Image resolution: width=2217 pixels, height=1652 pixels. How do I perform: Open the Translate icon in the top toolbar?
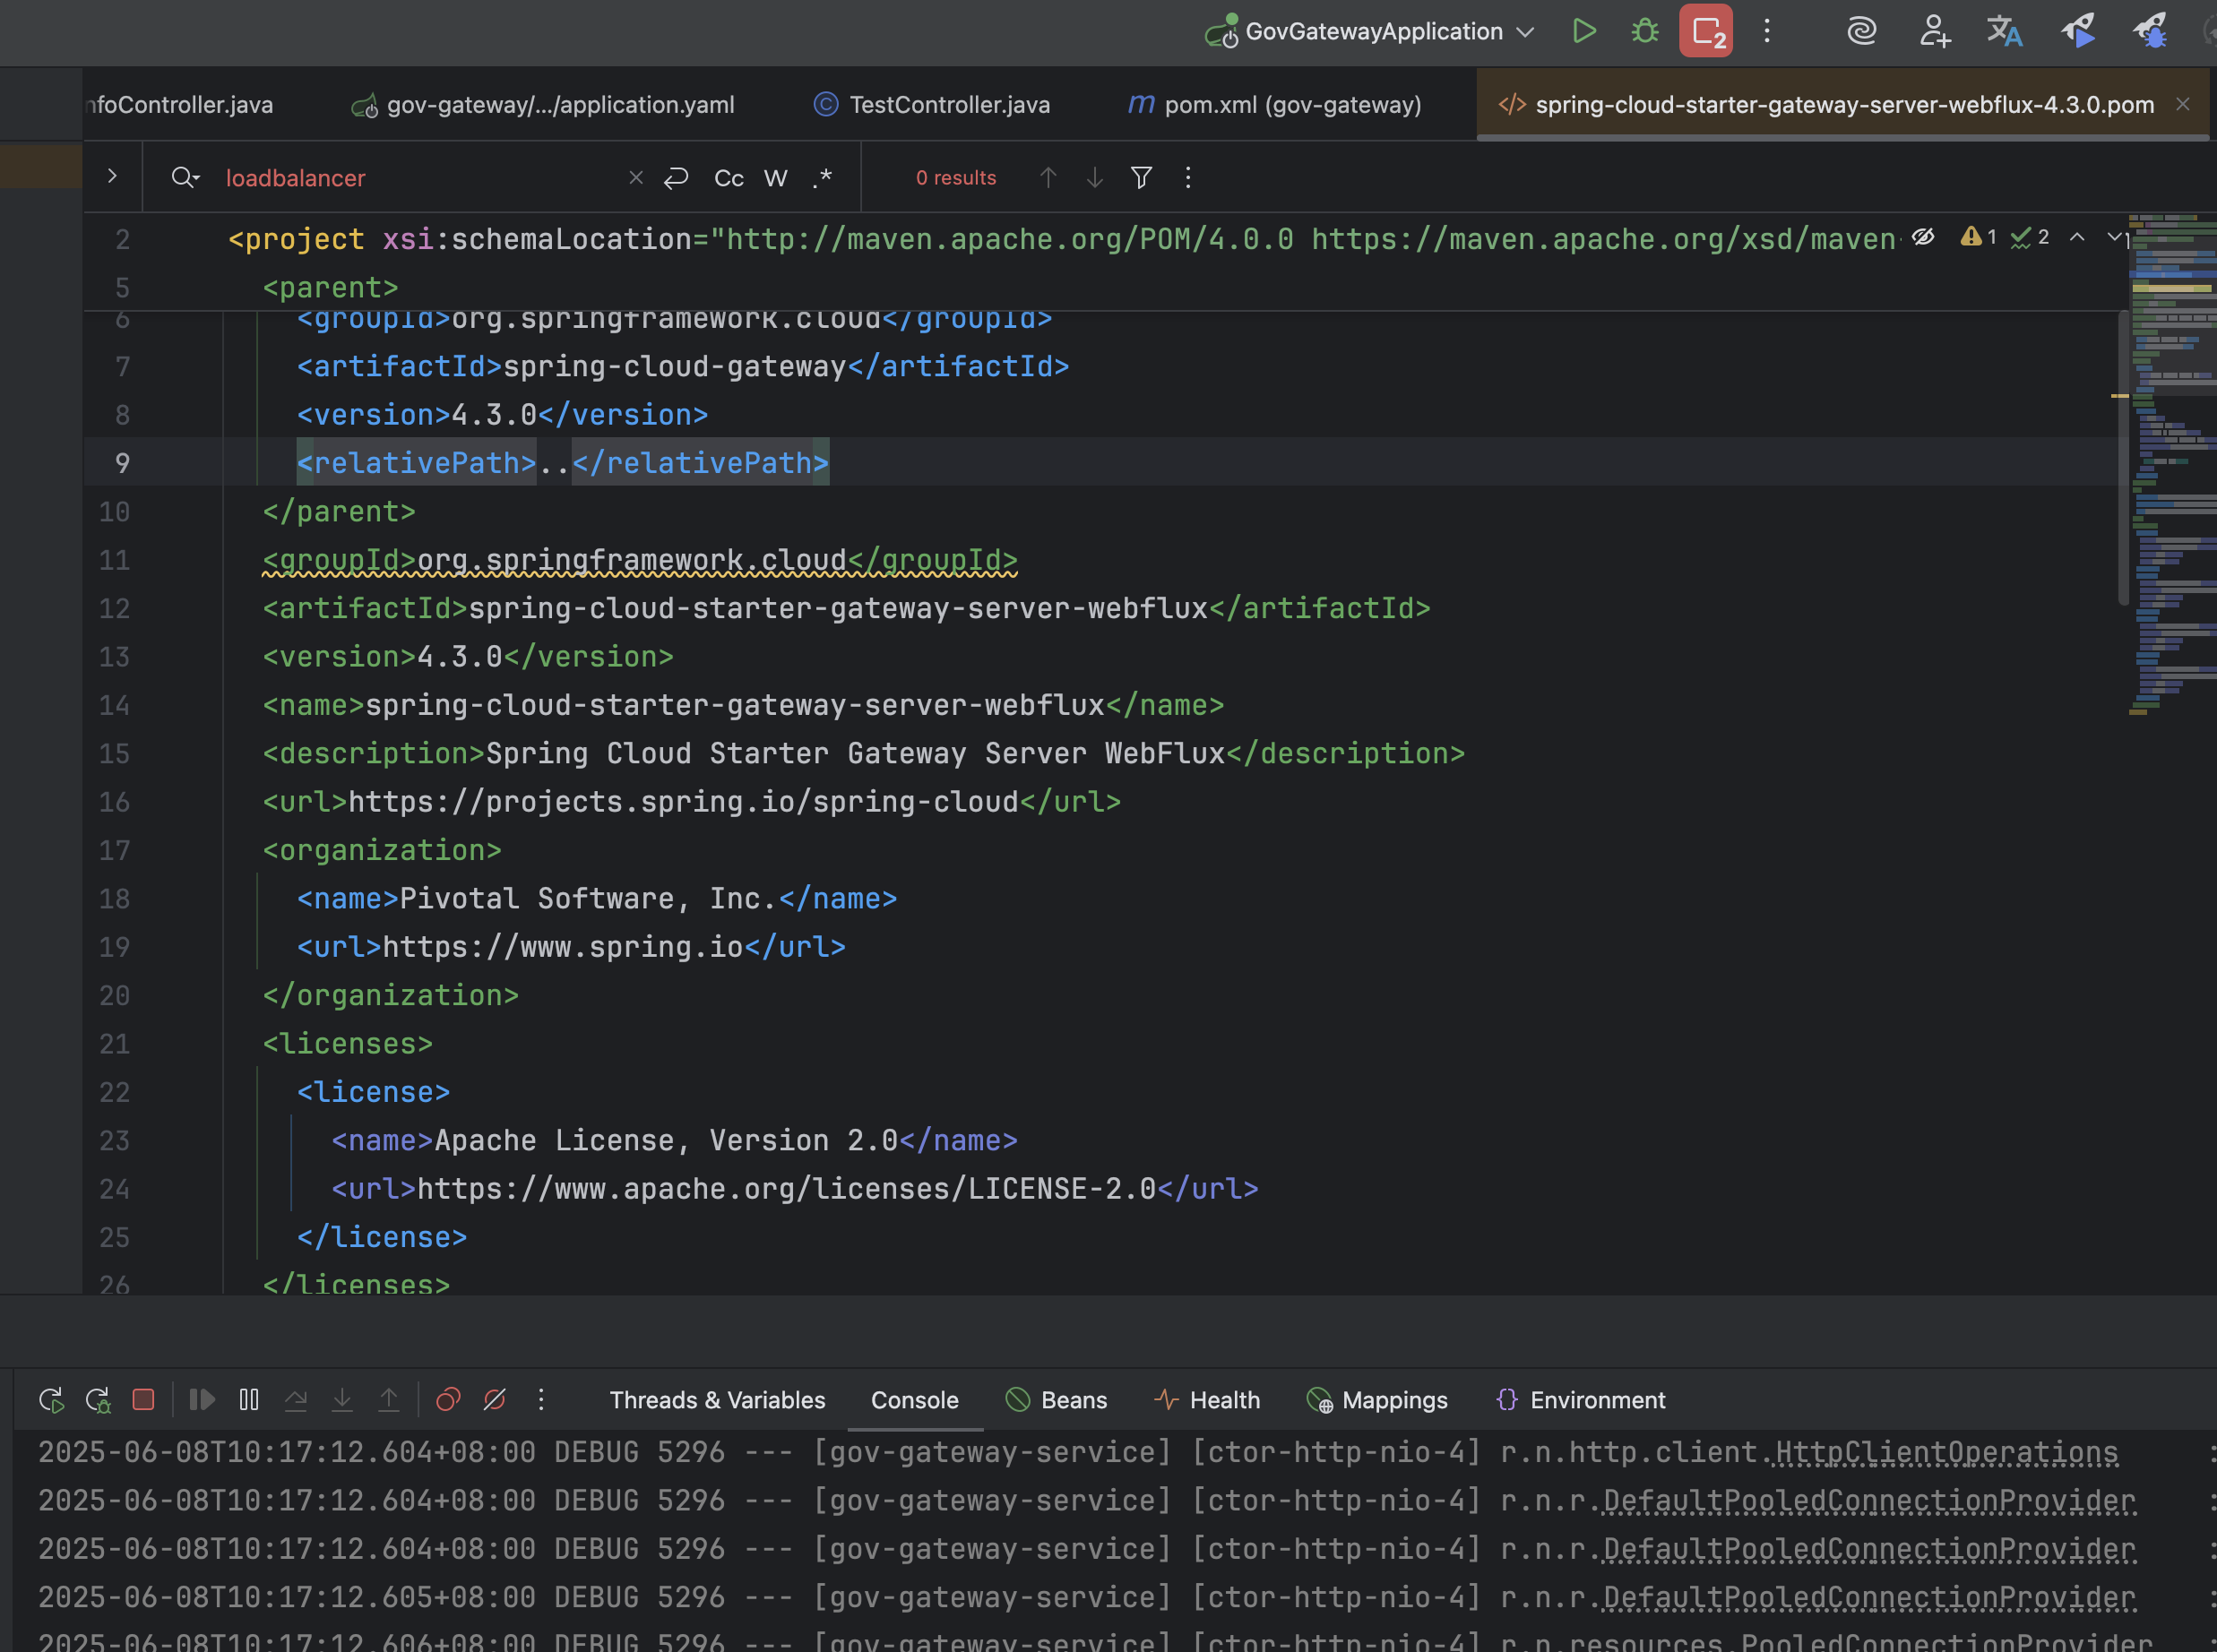click(x=2004, y=31)
